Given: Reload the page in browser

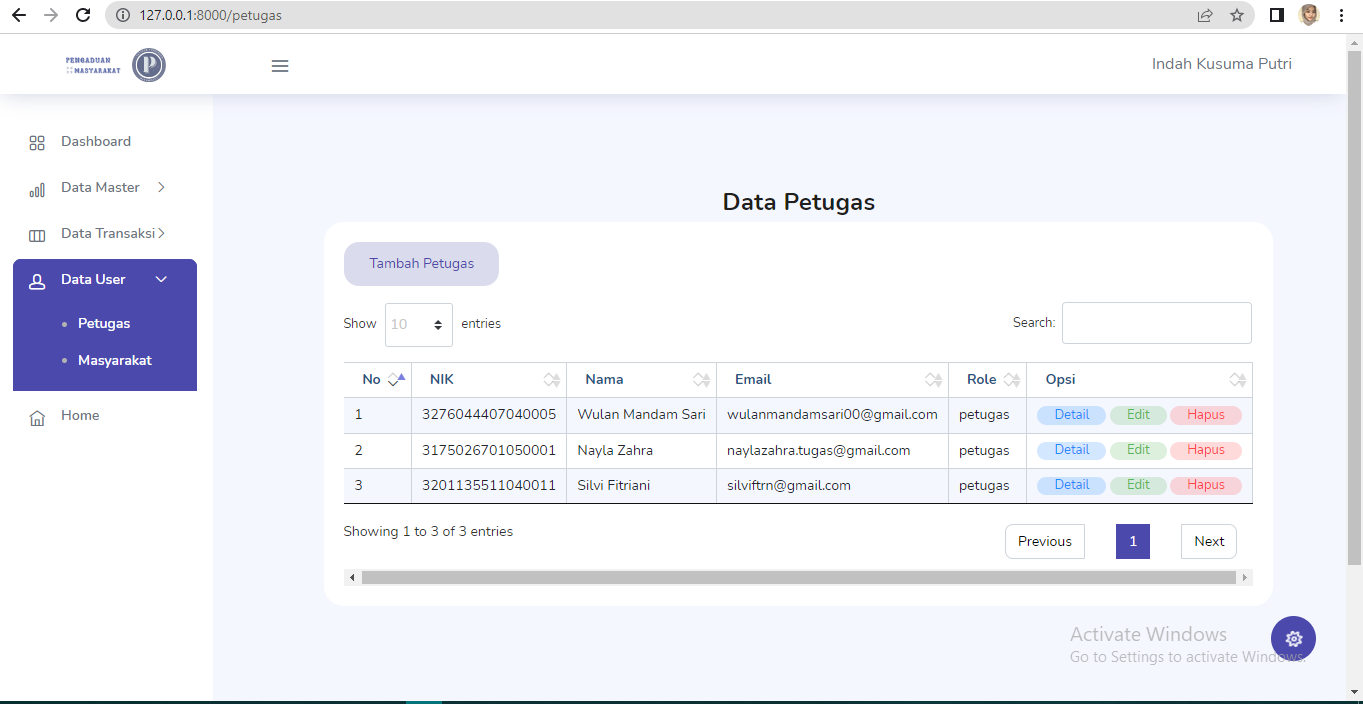Looking at the screenshot, I should coord(83,15).
